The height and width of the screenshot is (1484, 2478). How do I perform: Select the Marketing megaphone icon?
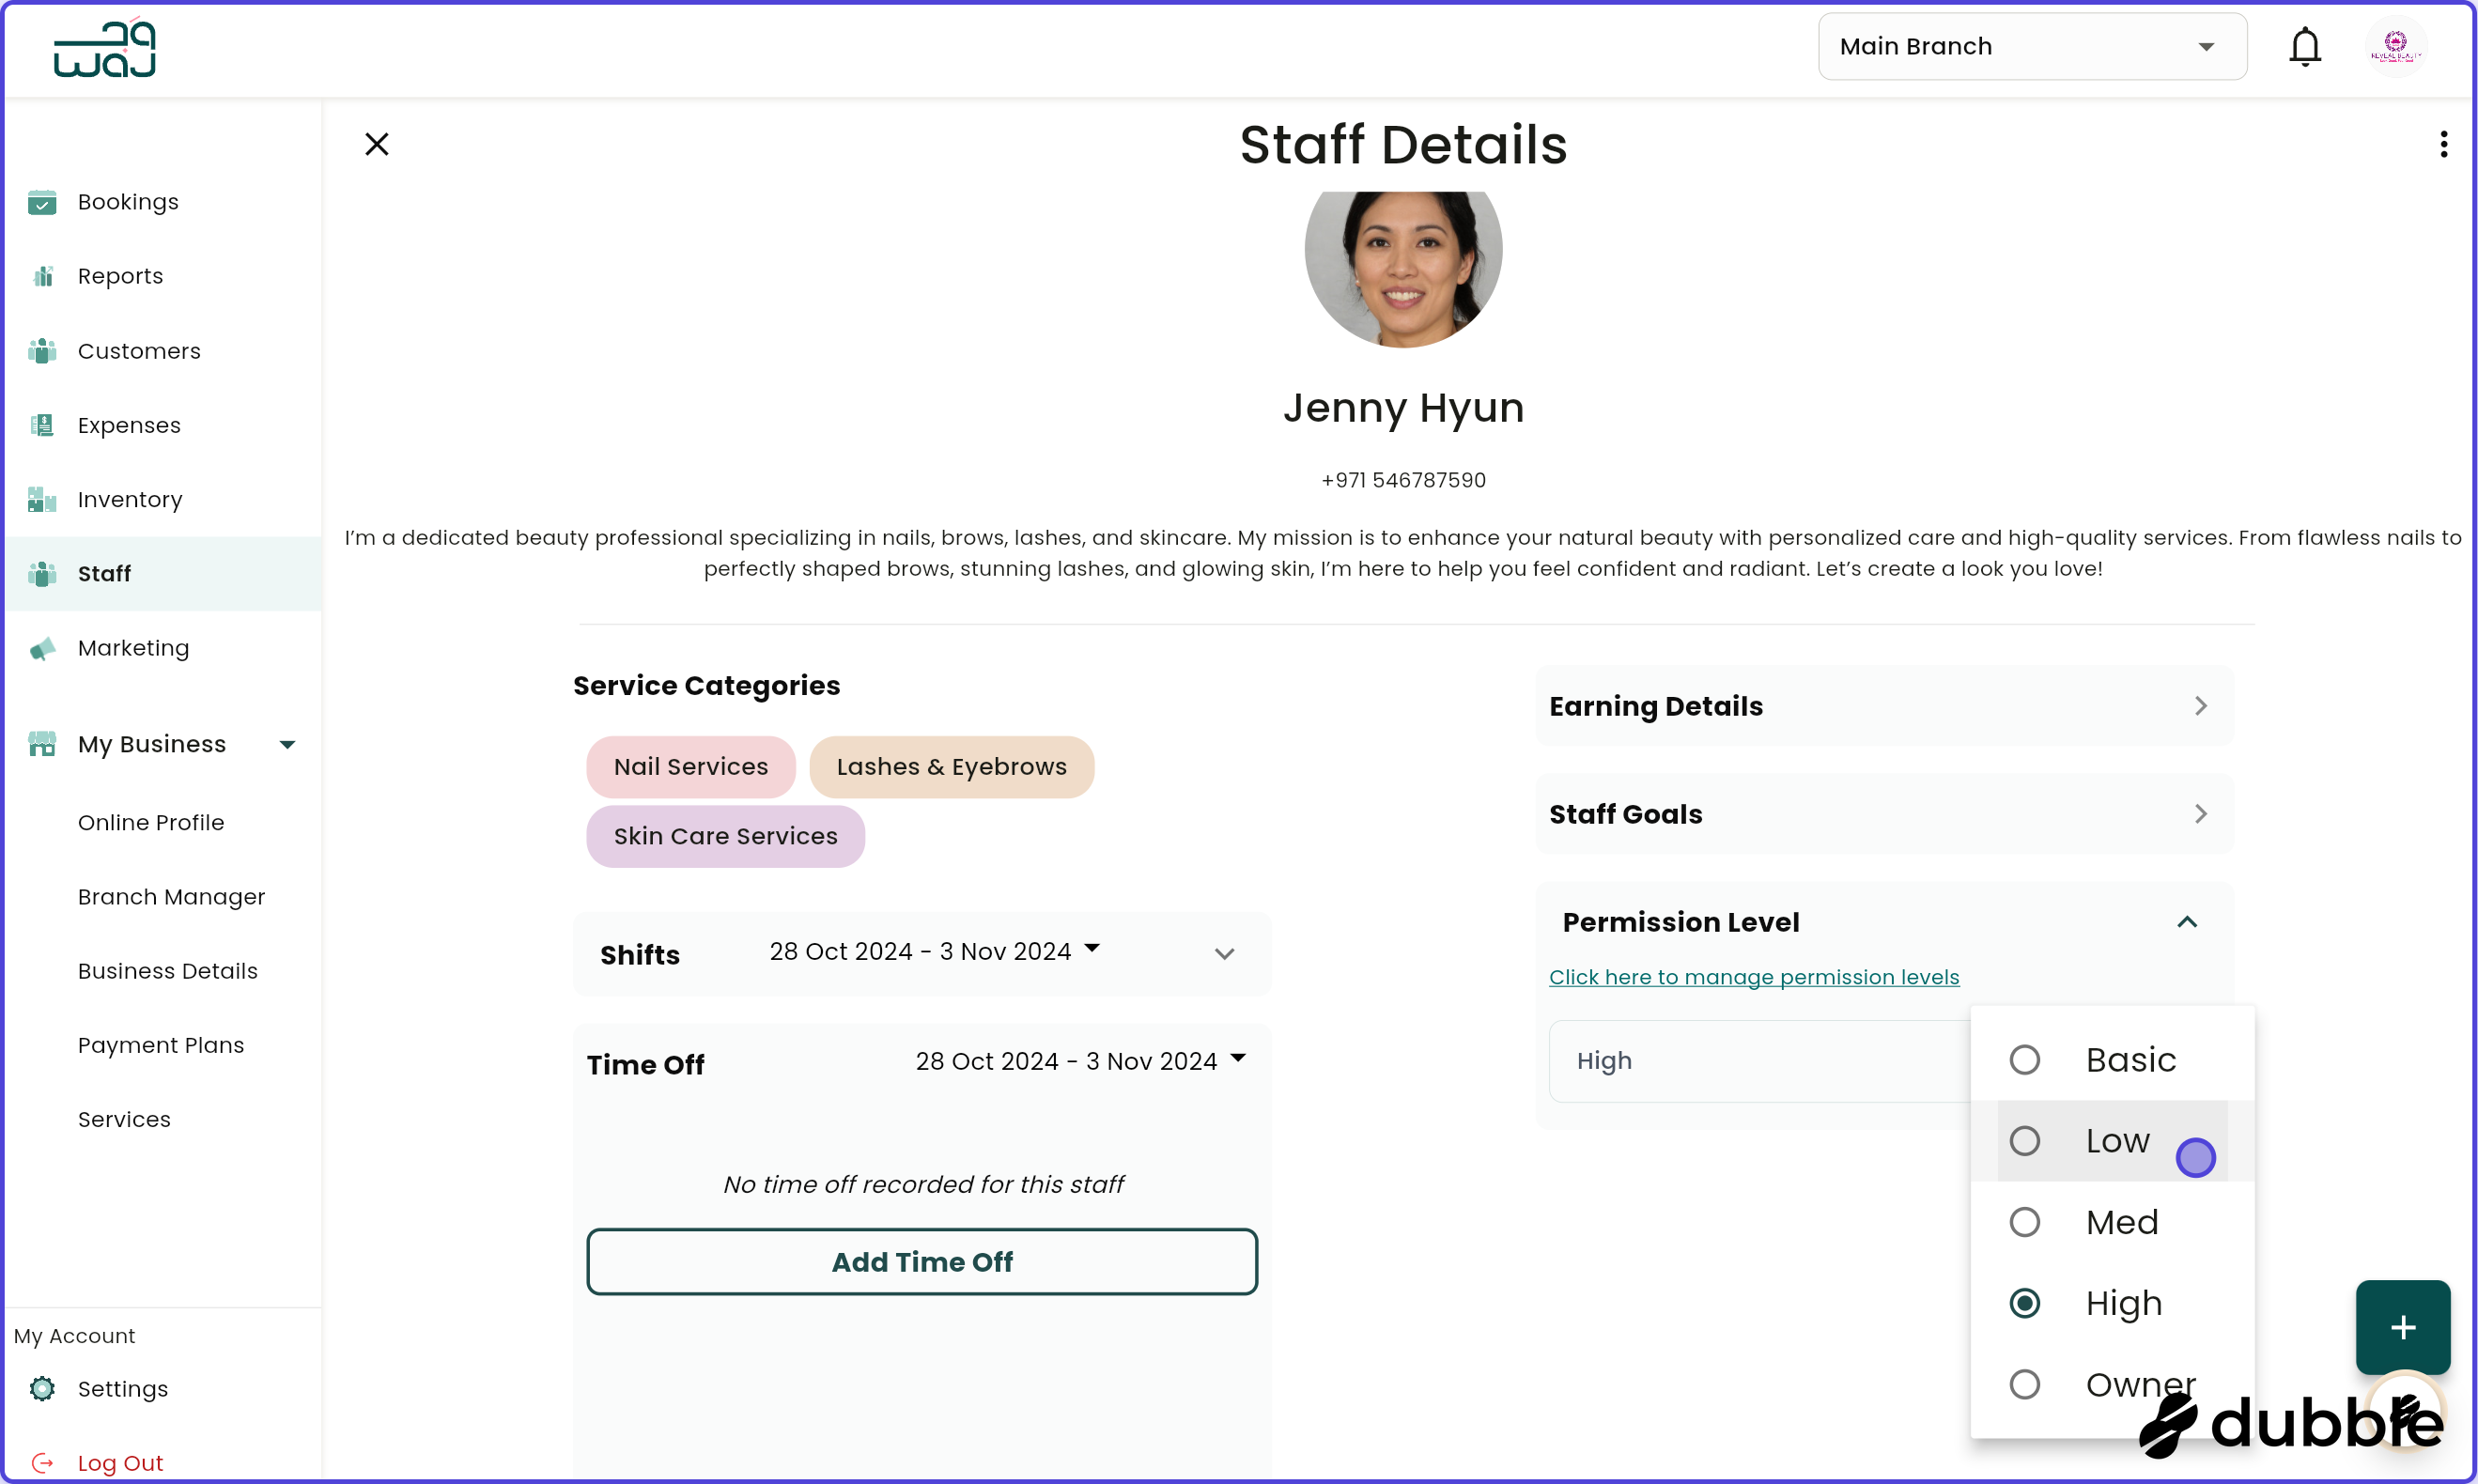(x=43, y=647)
